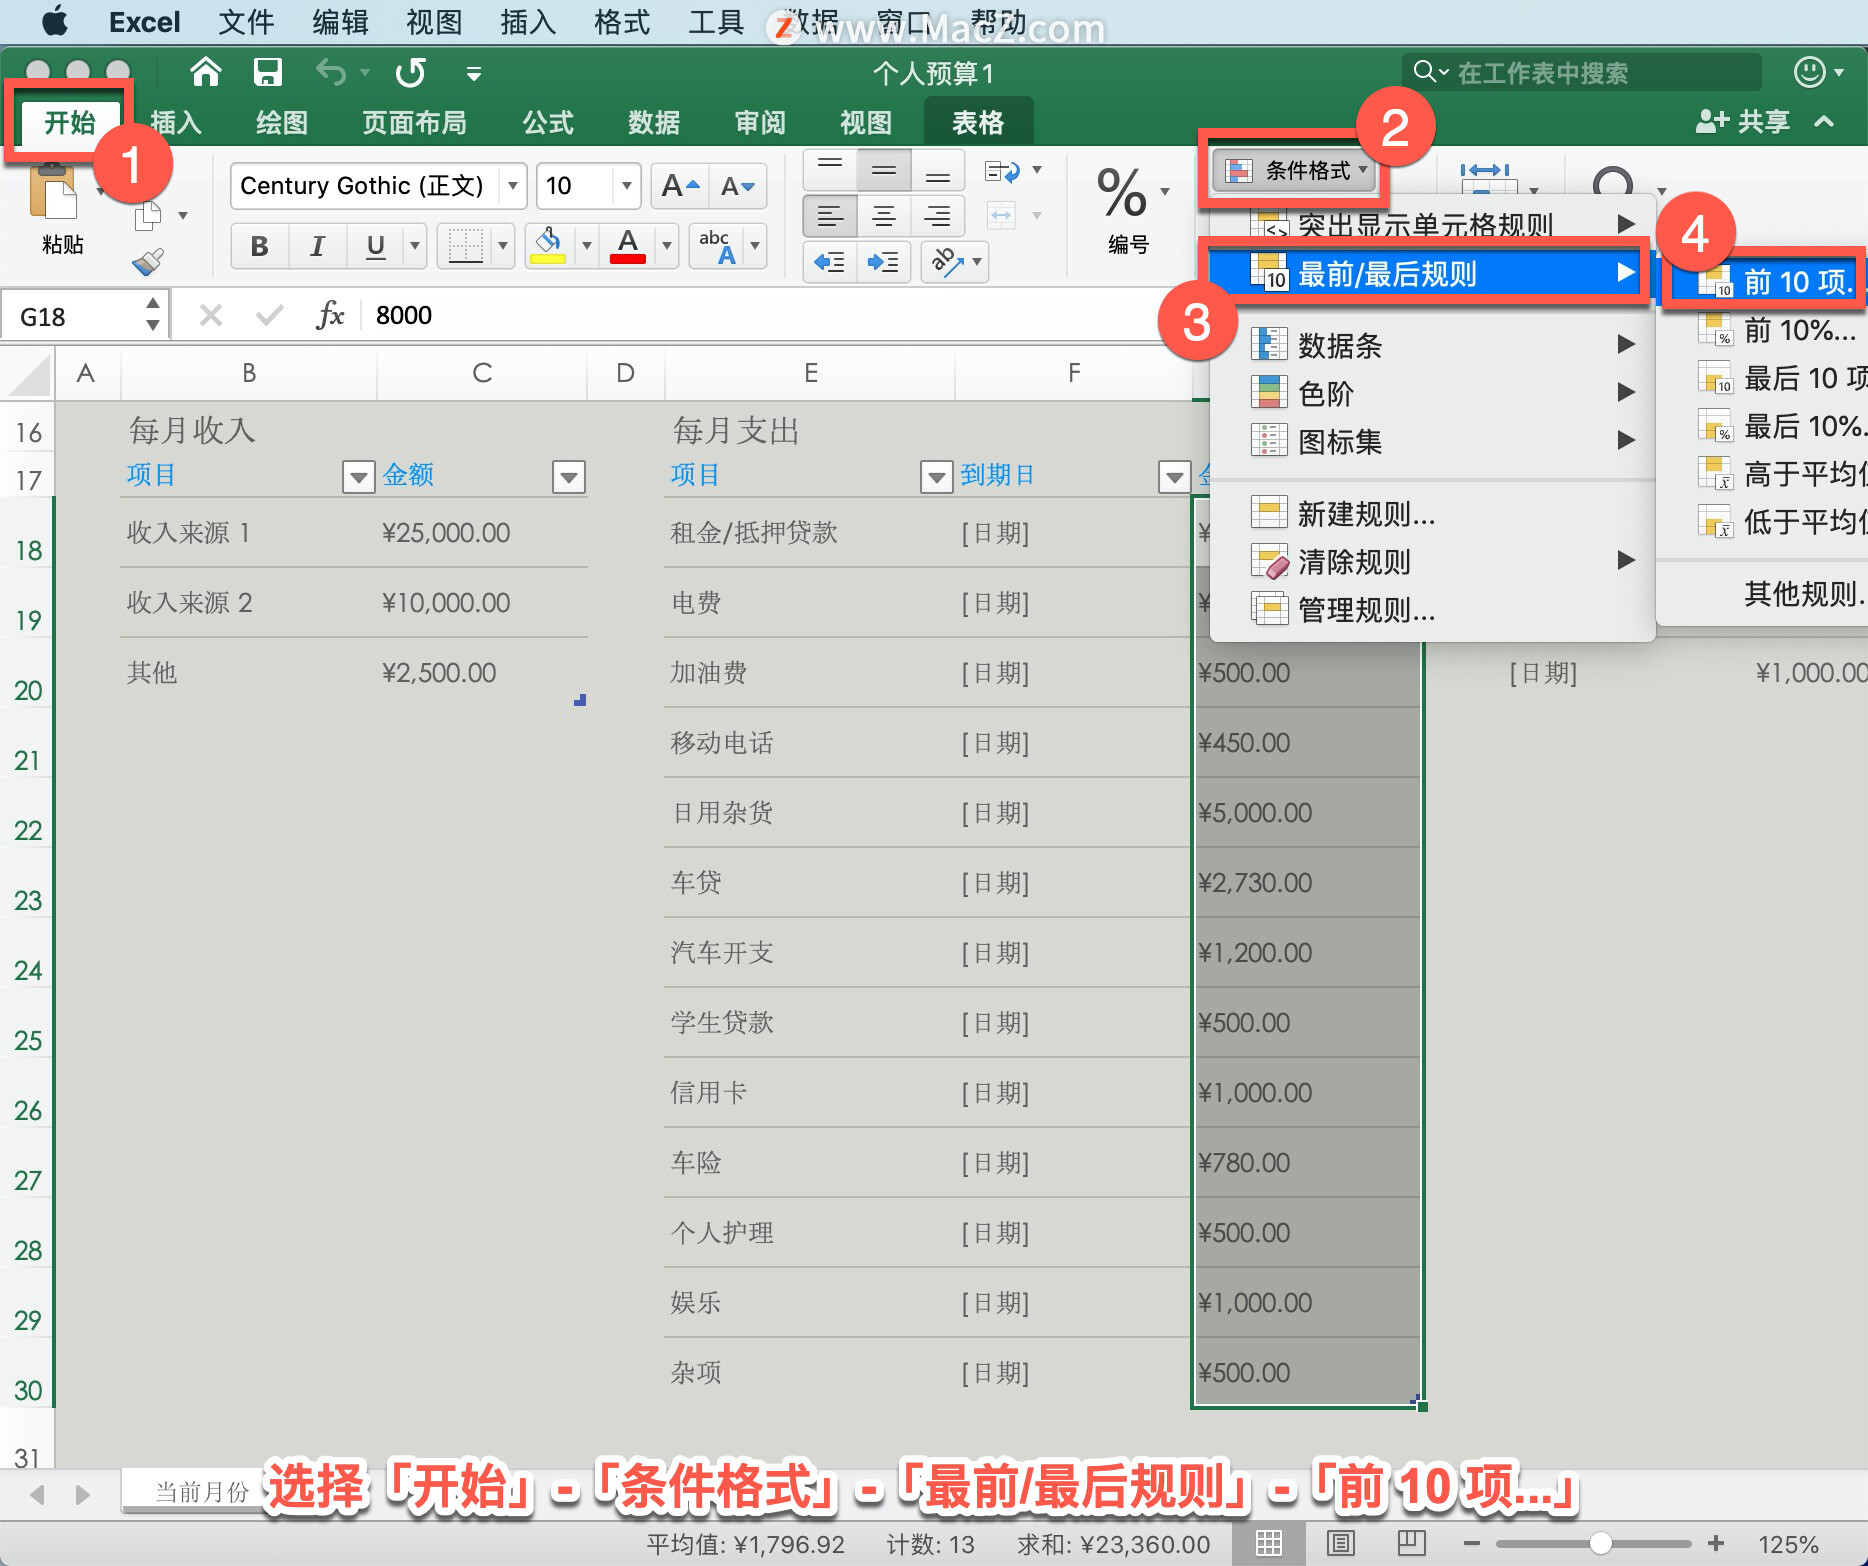
Task: Confirm formula entry with checkmark
Action: (x=268, y=316)
